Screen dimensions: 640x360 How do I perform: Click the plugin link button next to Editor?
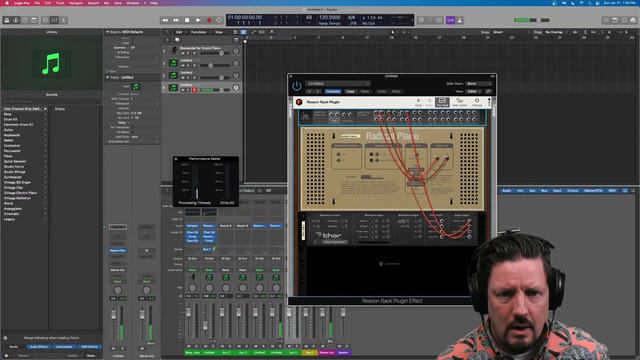click(x=488, y=91)
